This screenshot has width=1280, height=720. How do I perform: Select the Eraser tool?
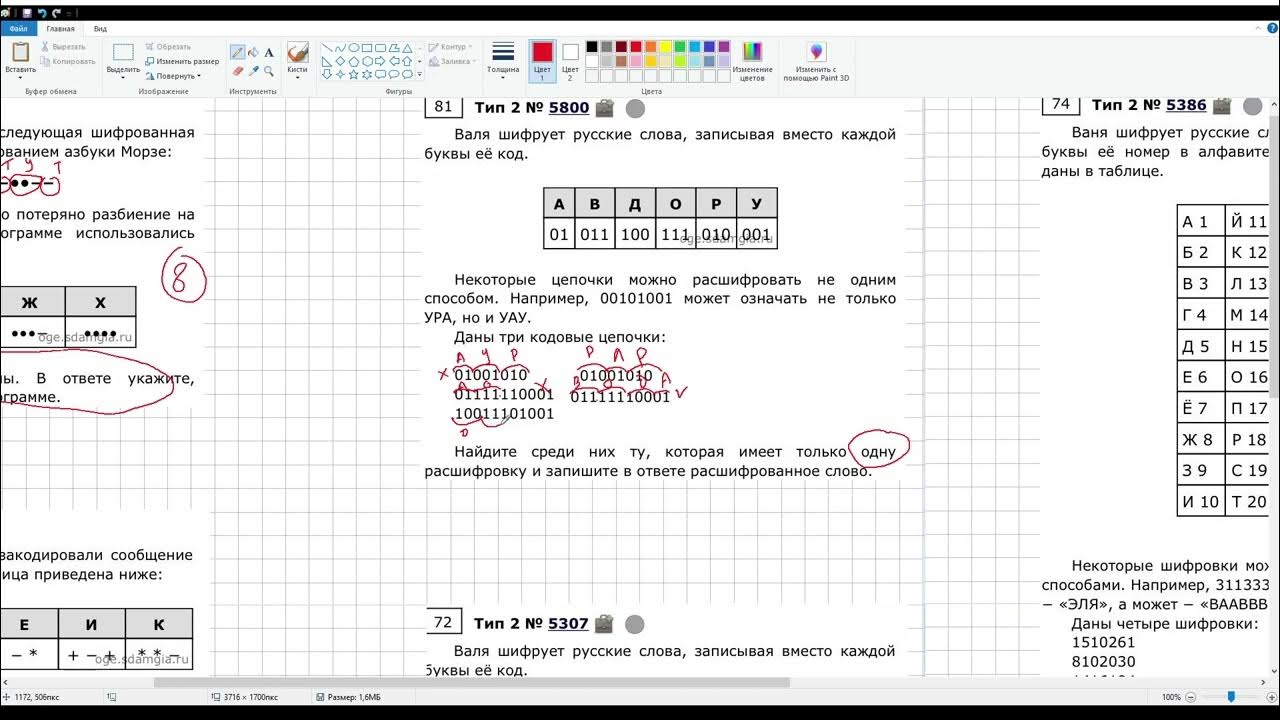[x=238, y=71]
